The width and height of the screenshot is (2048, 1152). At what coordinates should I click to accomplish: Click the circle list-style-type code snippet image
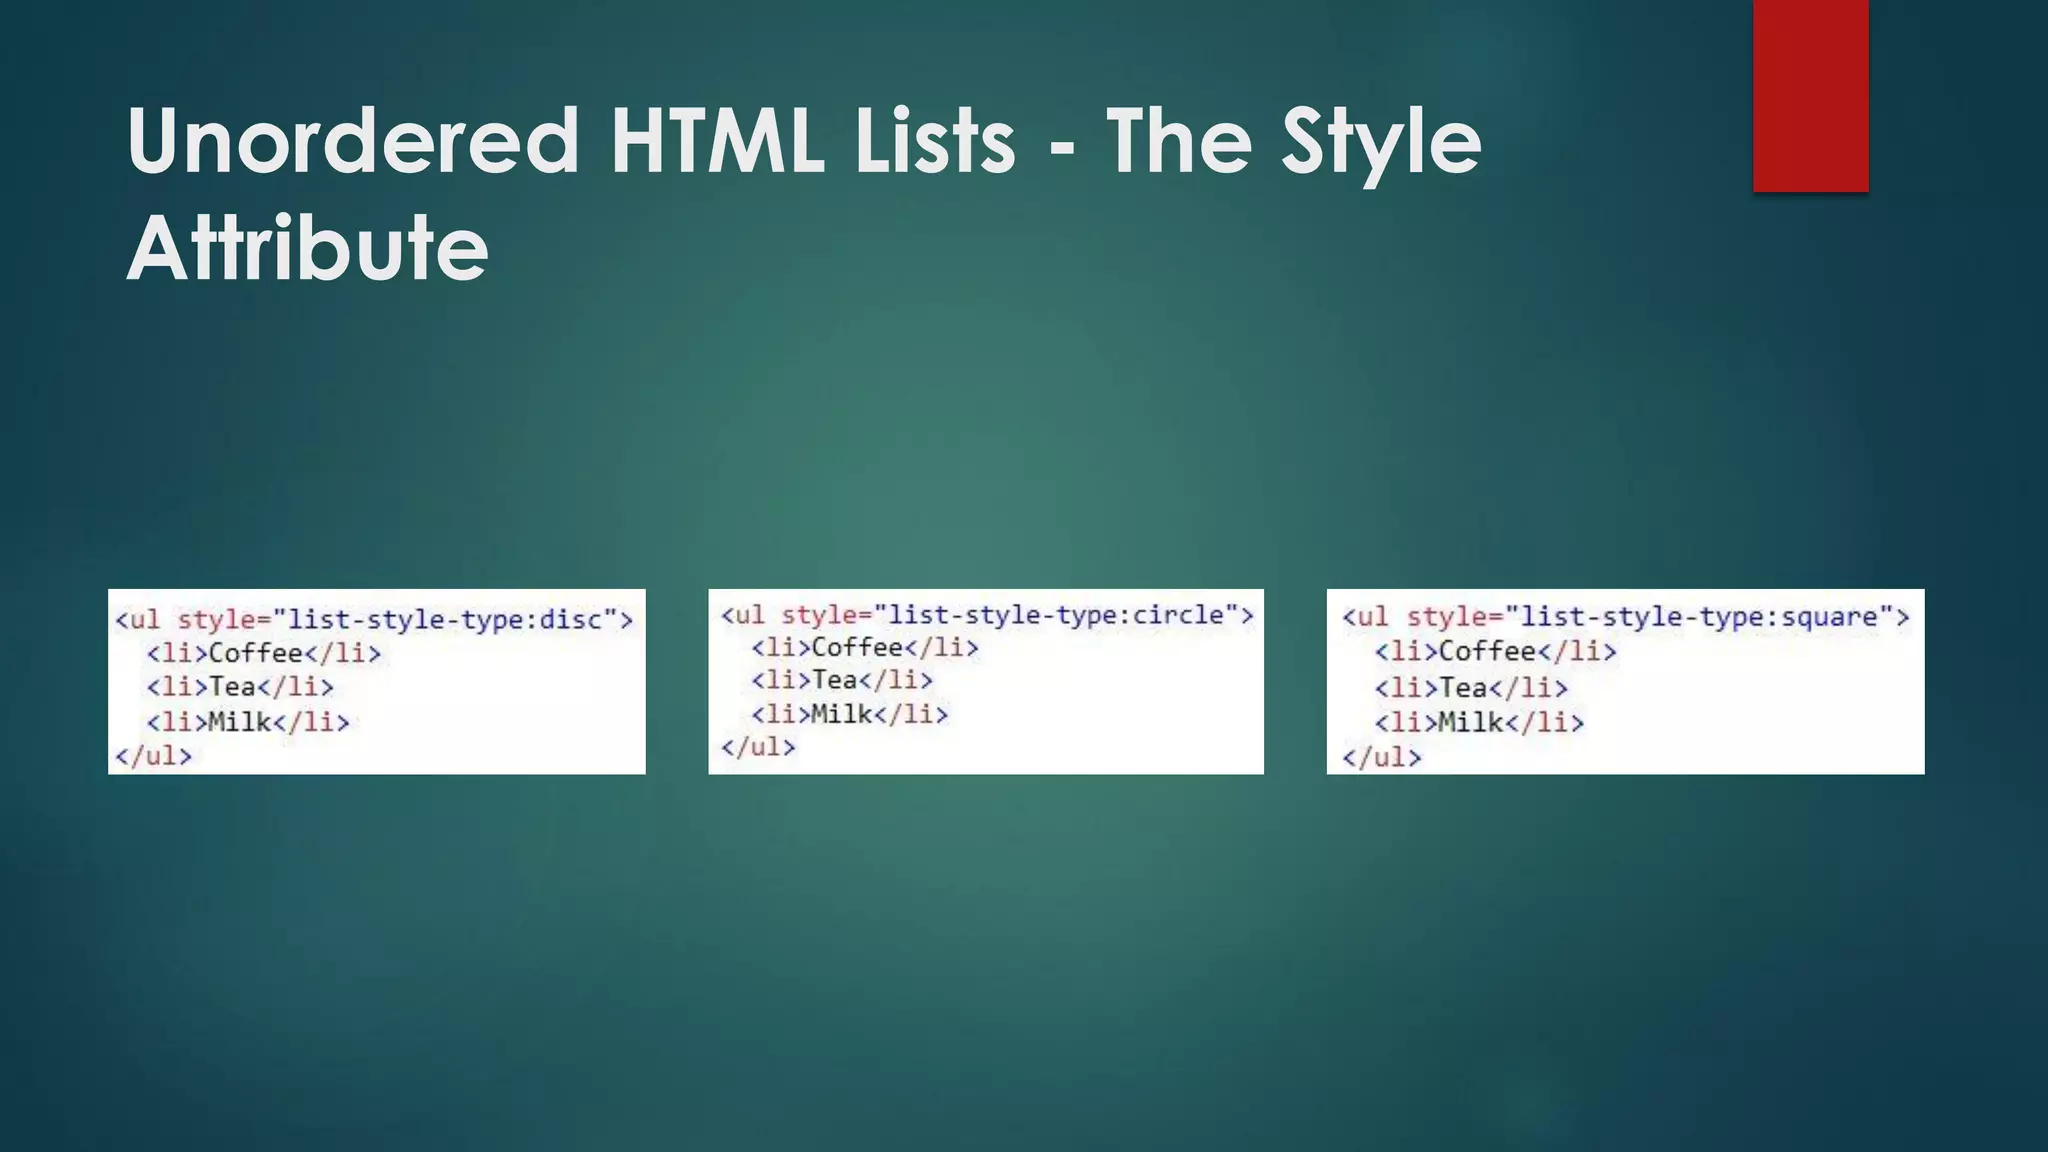pyautogui.click(x=986, y=681)
